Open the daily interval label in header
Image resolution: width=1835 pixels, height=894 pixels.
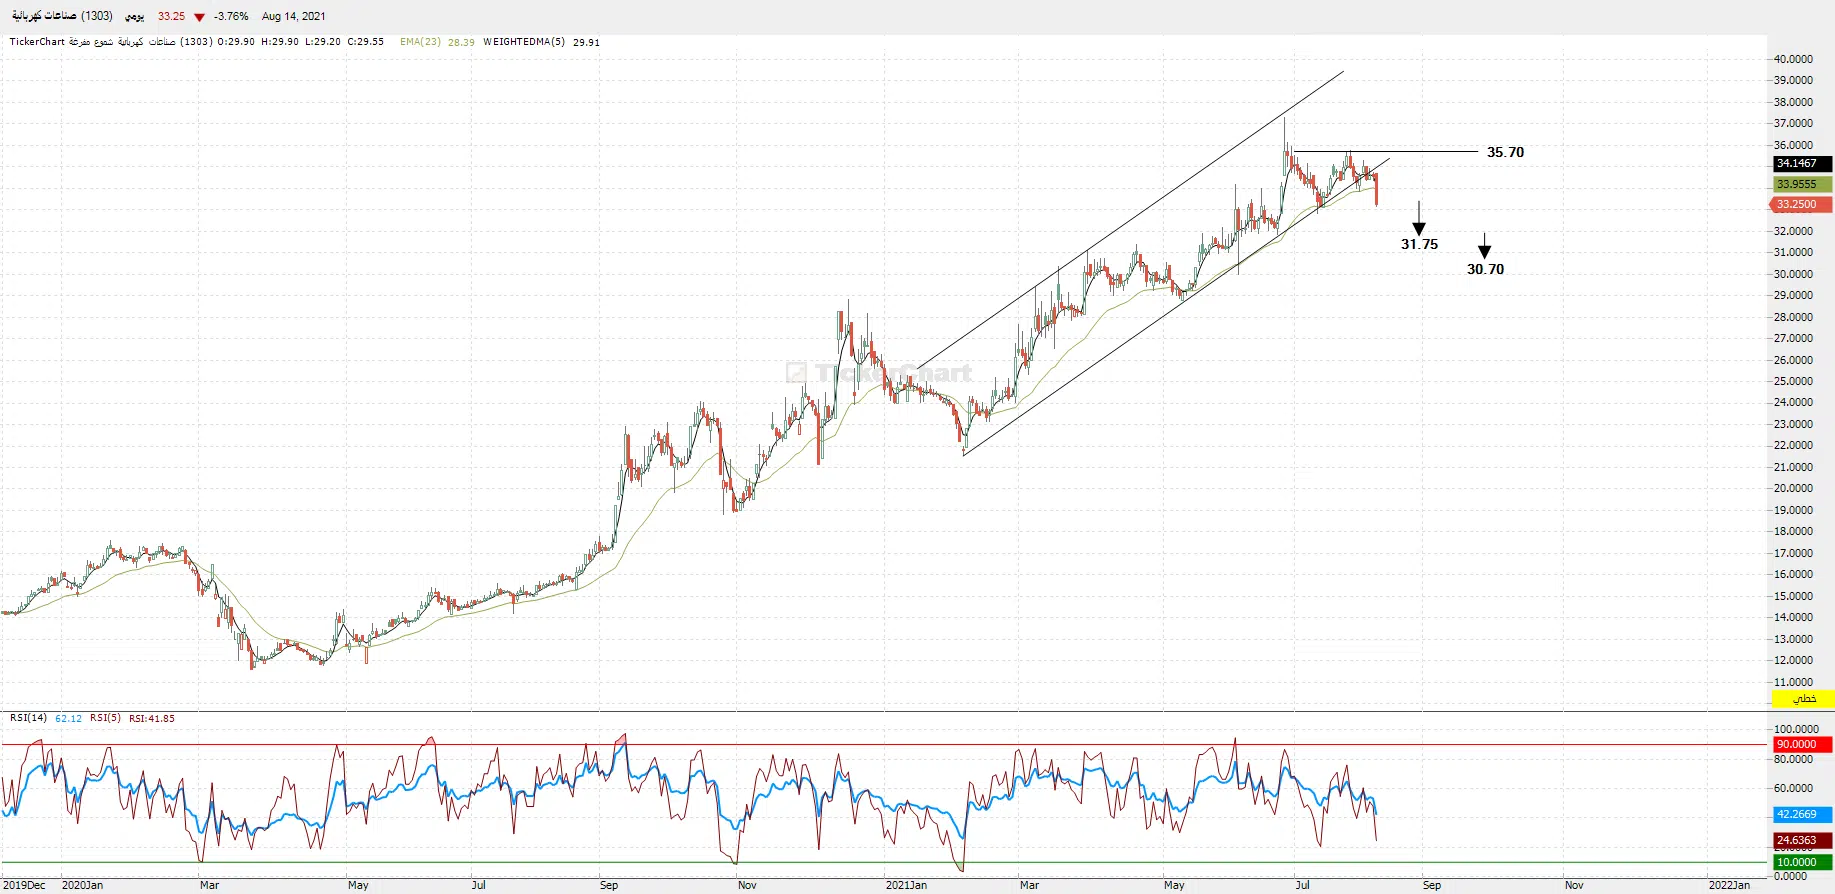pyautogui.click(x=134, y=16)
